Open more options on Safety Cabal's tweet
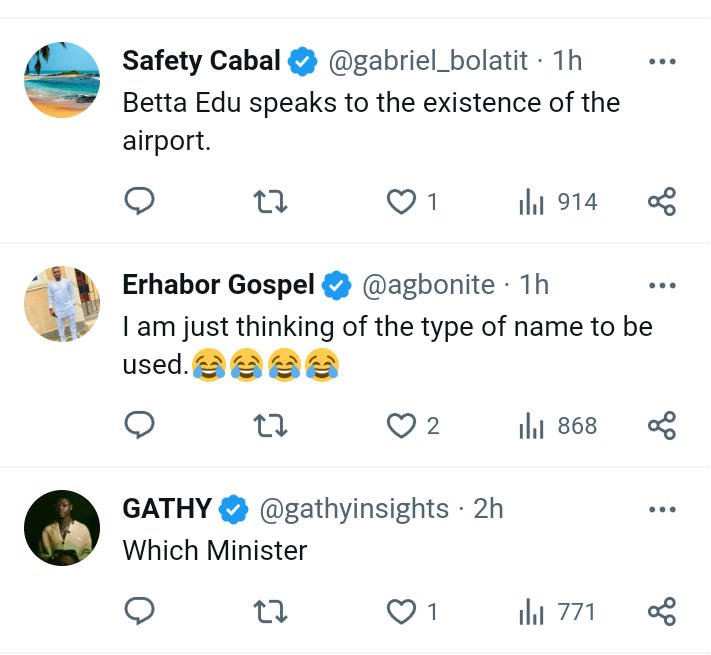Viewport: 711px width, 655px height. 662,61
